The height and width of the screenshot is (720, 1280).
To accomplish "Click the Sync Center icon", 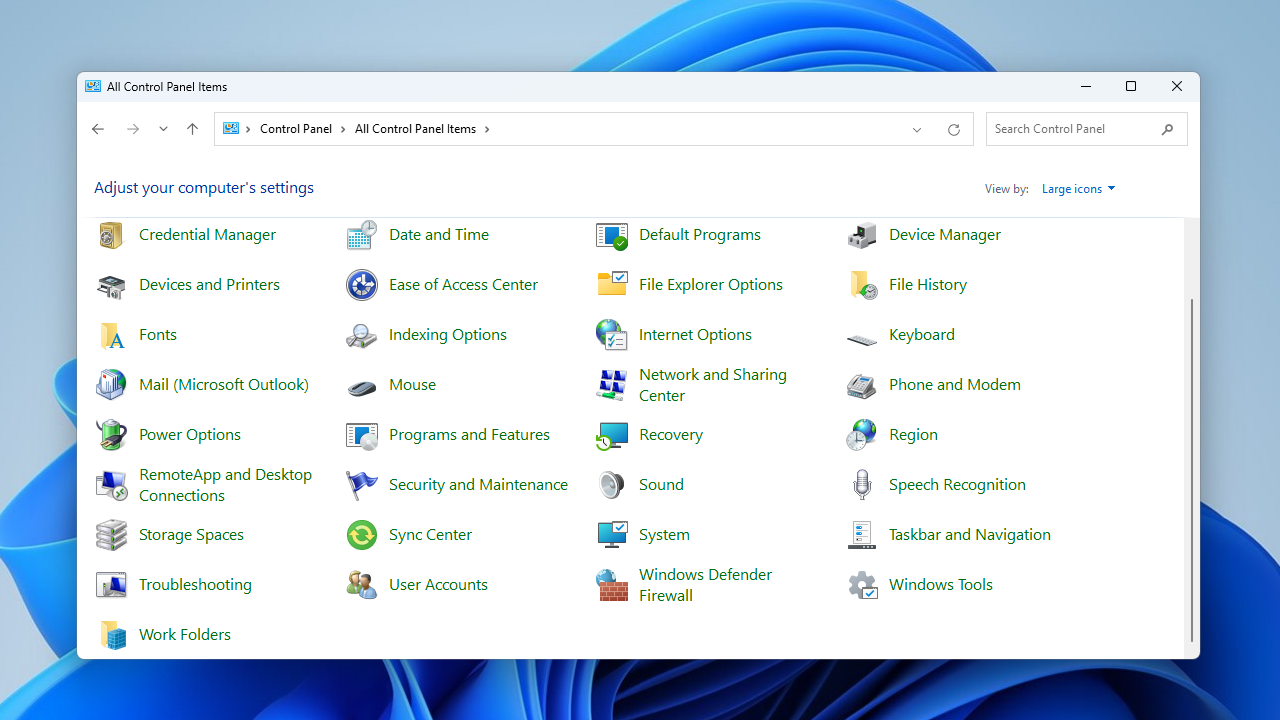I will pyautogui.click(x=361, y=535).
